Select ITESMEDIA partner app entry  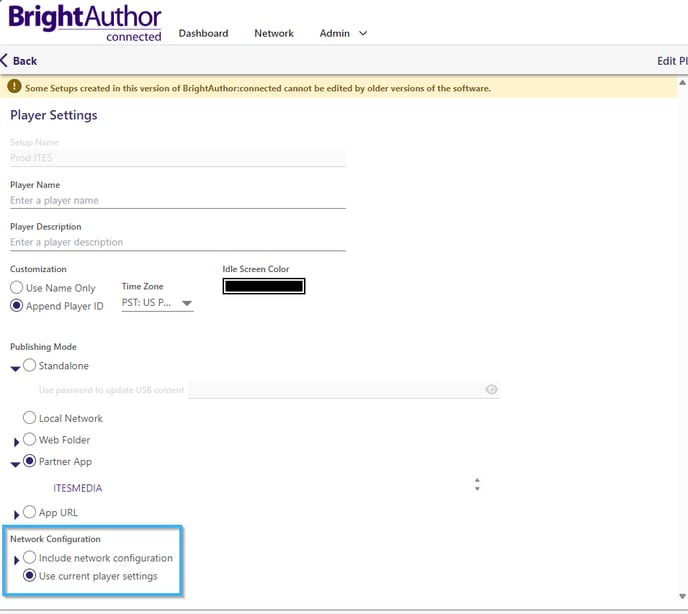(x=78, y=488)
